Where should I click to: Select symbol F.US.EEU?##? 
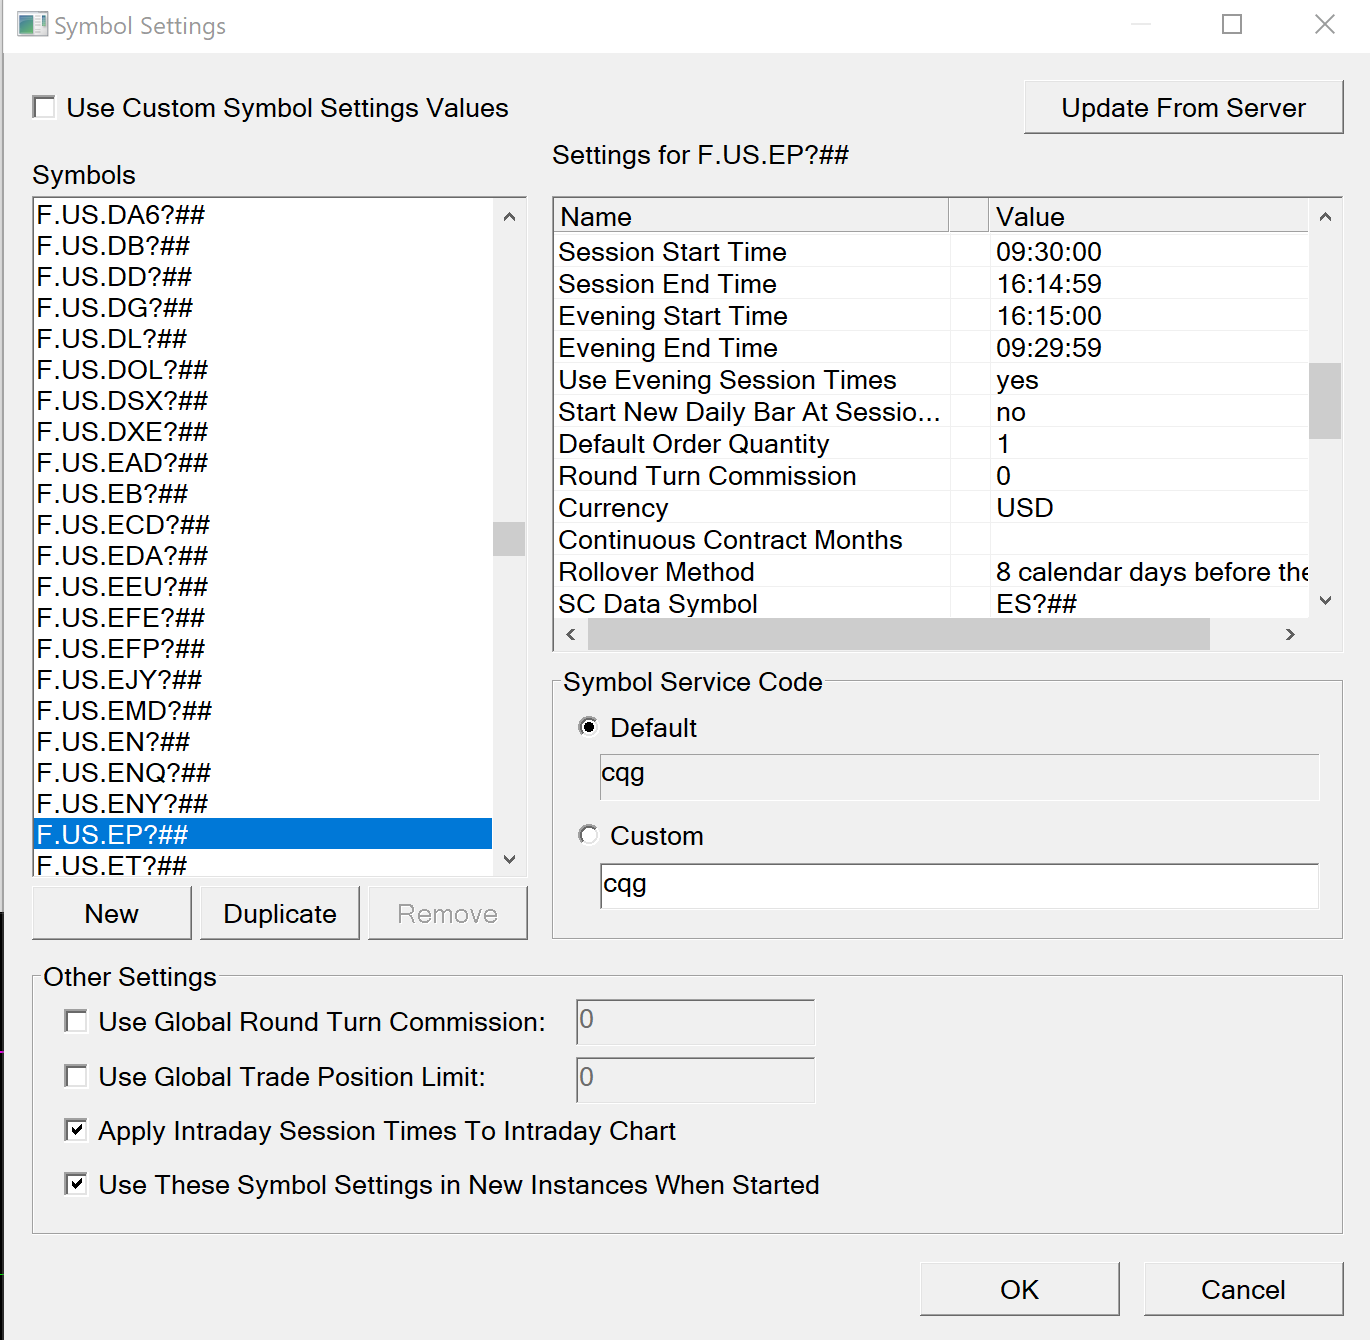tap(263, 587)
